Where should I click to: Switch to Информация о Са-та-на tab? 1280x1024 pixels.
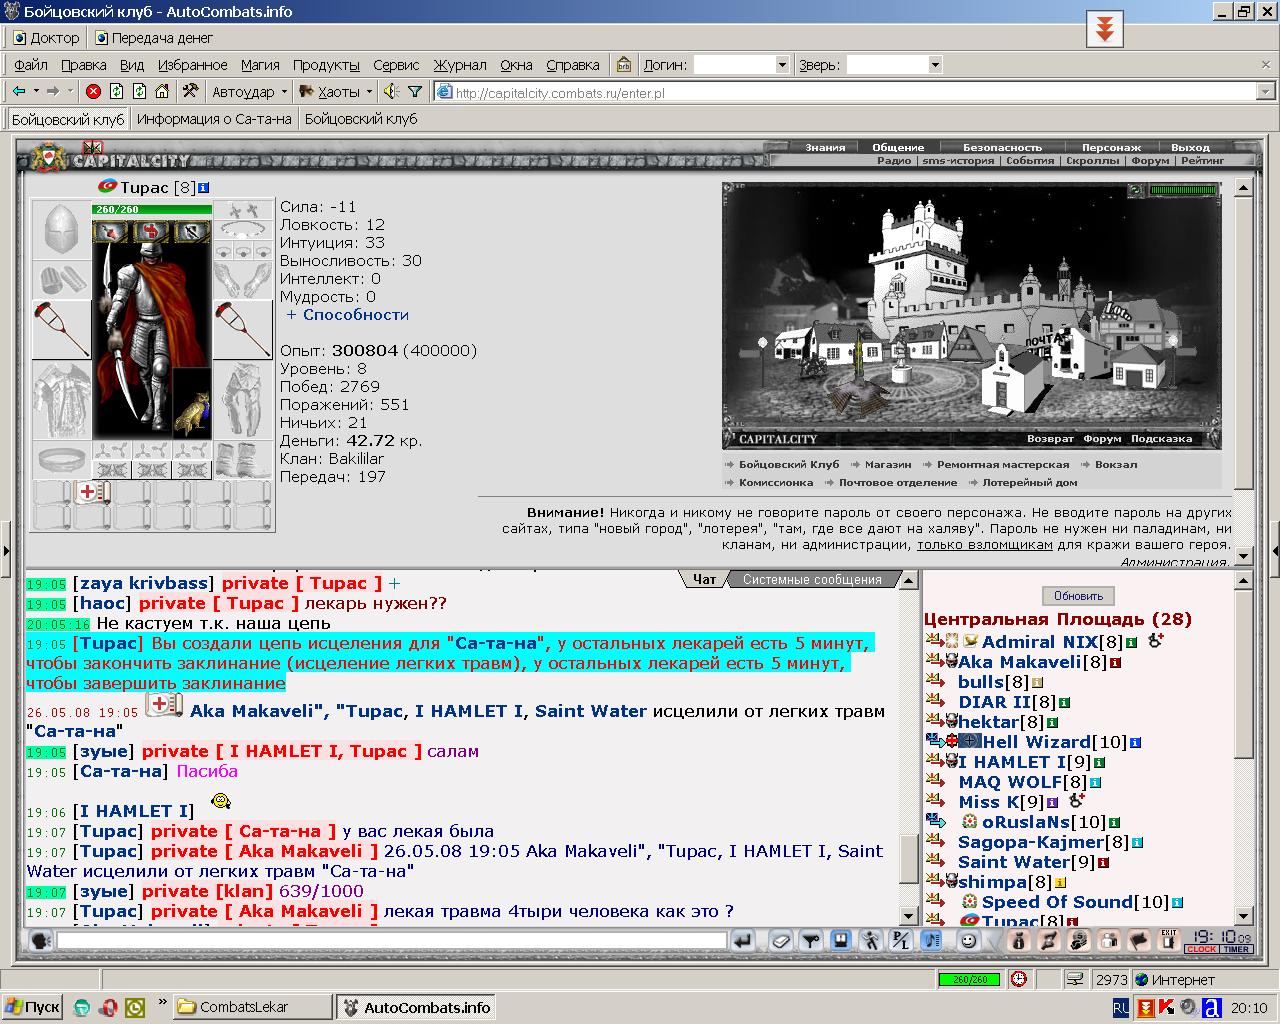[214, 119]
